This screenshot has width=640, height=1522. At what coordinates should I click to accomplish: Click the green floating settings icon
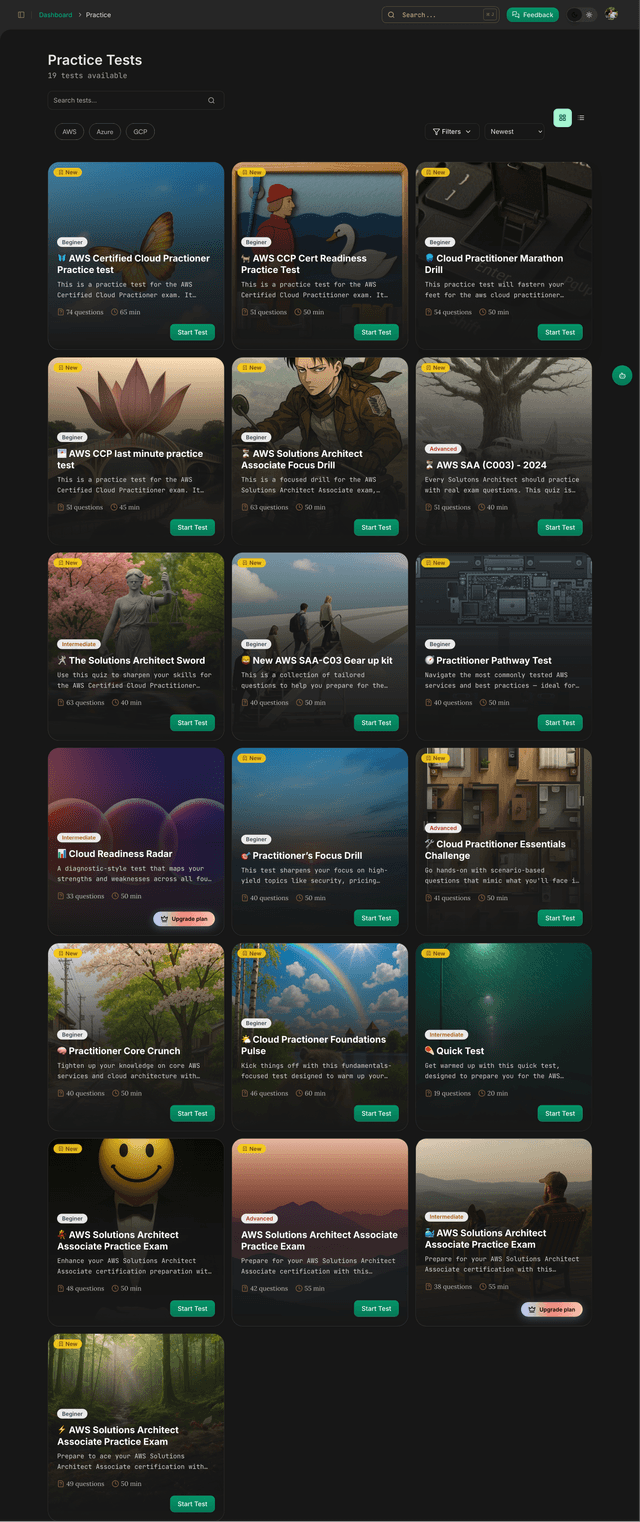tap(622, 376)
